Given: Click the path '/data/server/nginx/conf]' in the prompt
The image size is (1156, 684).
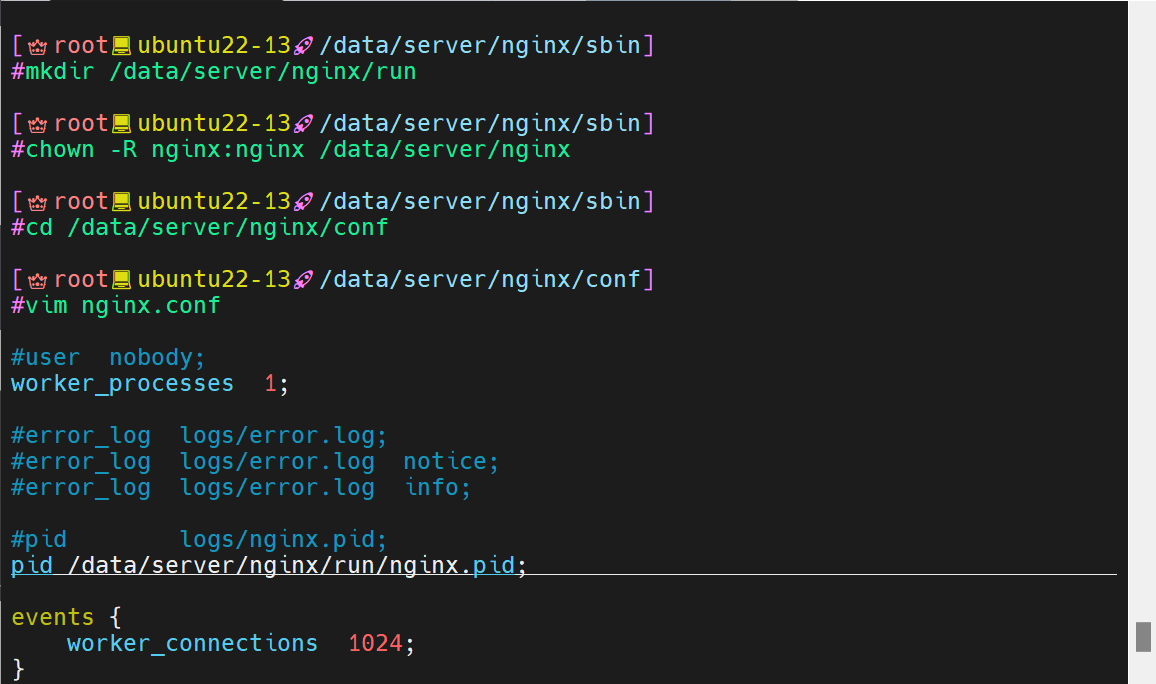Looking at the screenshot, I should [x=487, y=279].
